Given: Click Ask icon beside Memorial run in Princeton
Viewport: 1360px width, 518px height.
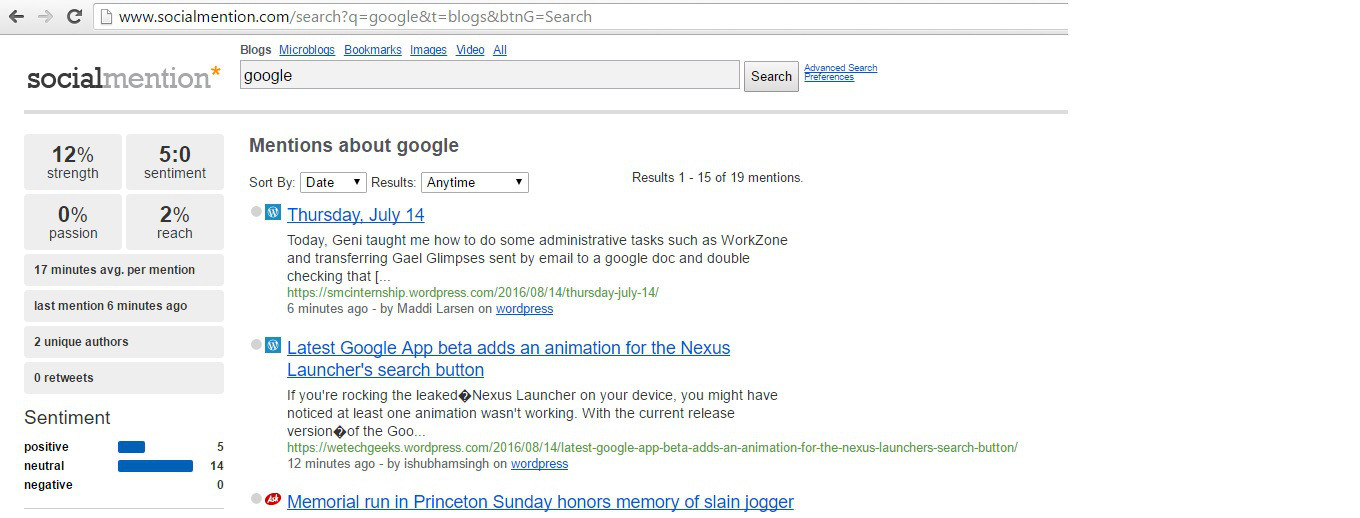Looking at the screenshot, I should pos(273,499).
